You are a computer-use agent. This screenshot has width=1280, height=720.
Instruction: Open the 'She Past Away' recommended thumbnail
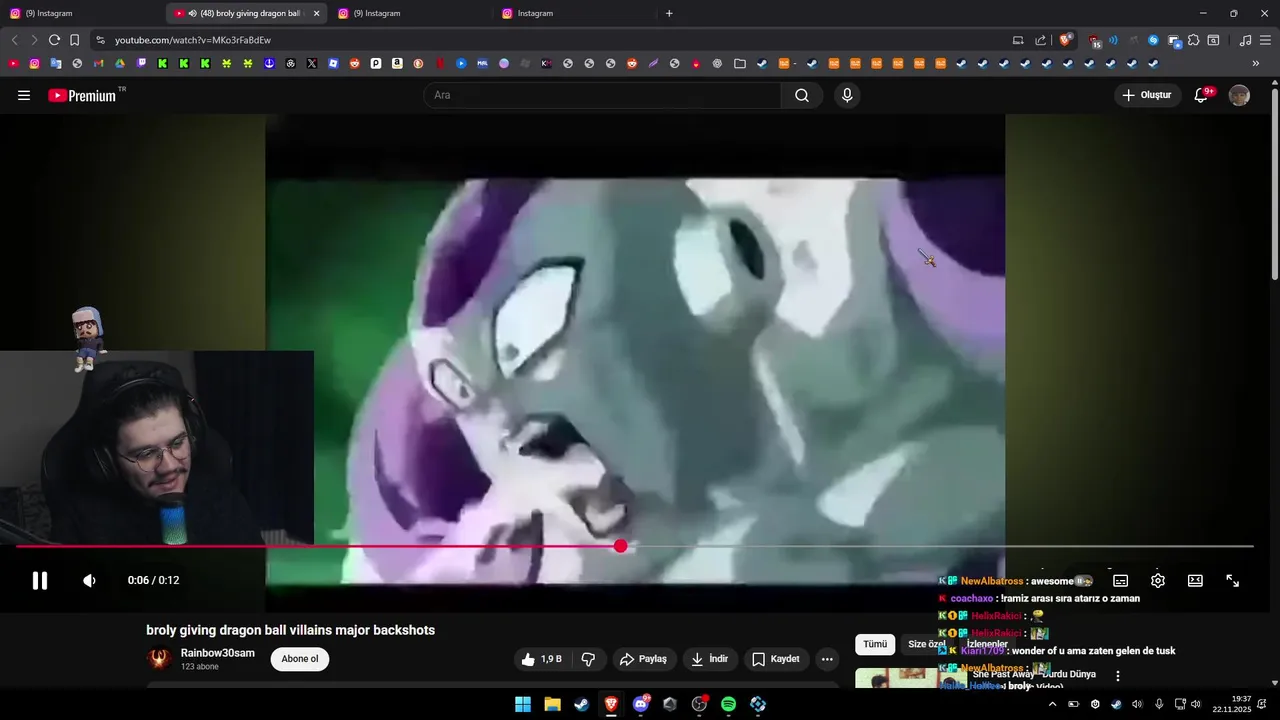coord(911,679)
